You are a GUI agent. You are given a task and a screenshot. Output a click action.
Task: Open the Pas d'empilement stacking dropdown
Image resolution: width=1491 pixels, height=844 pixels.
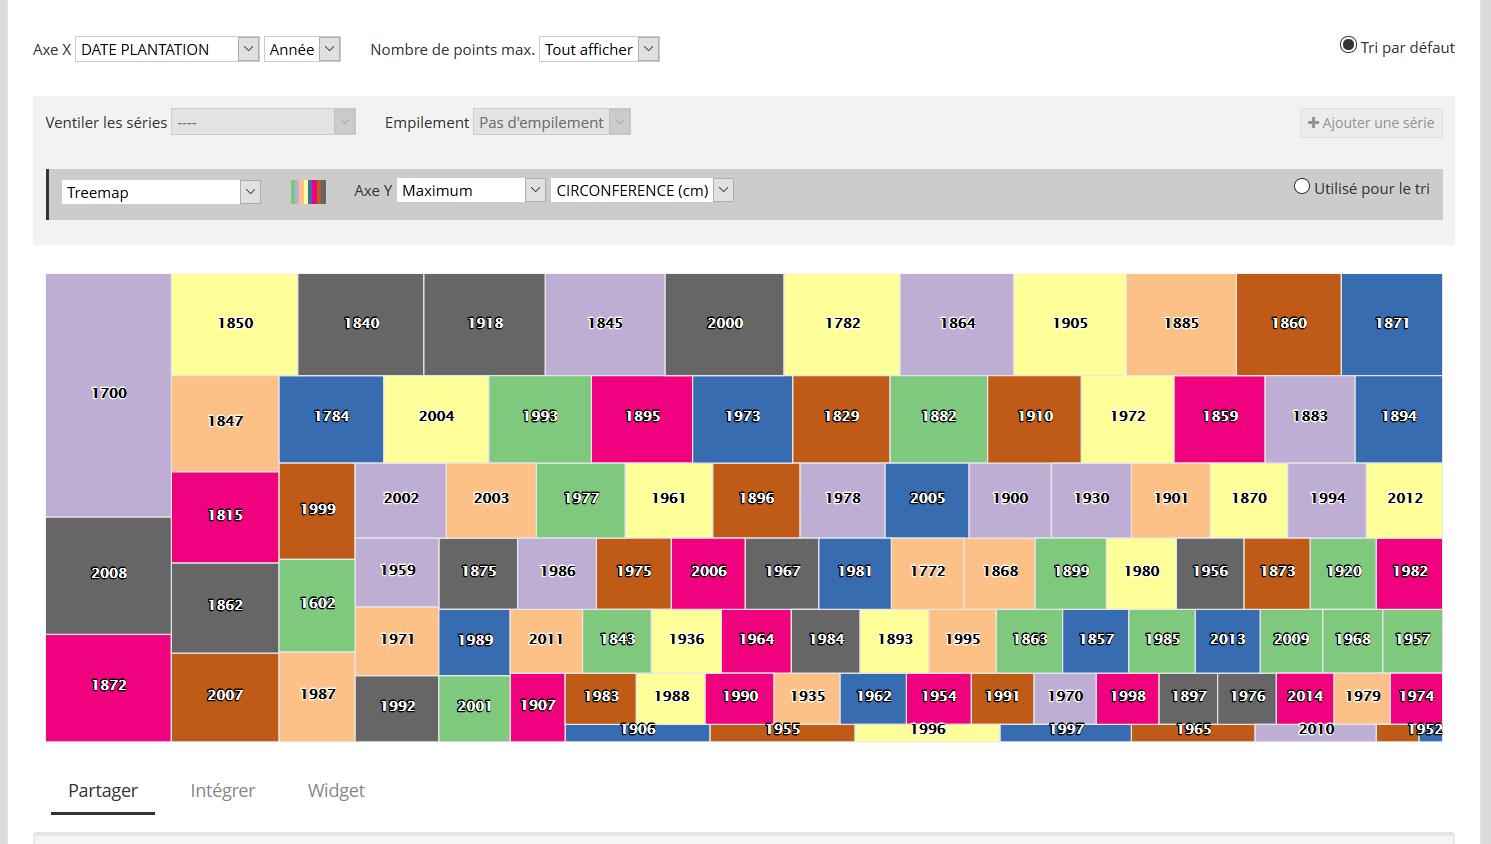click(x=551, y=122)
